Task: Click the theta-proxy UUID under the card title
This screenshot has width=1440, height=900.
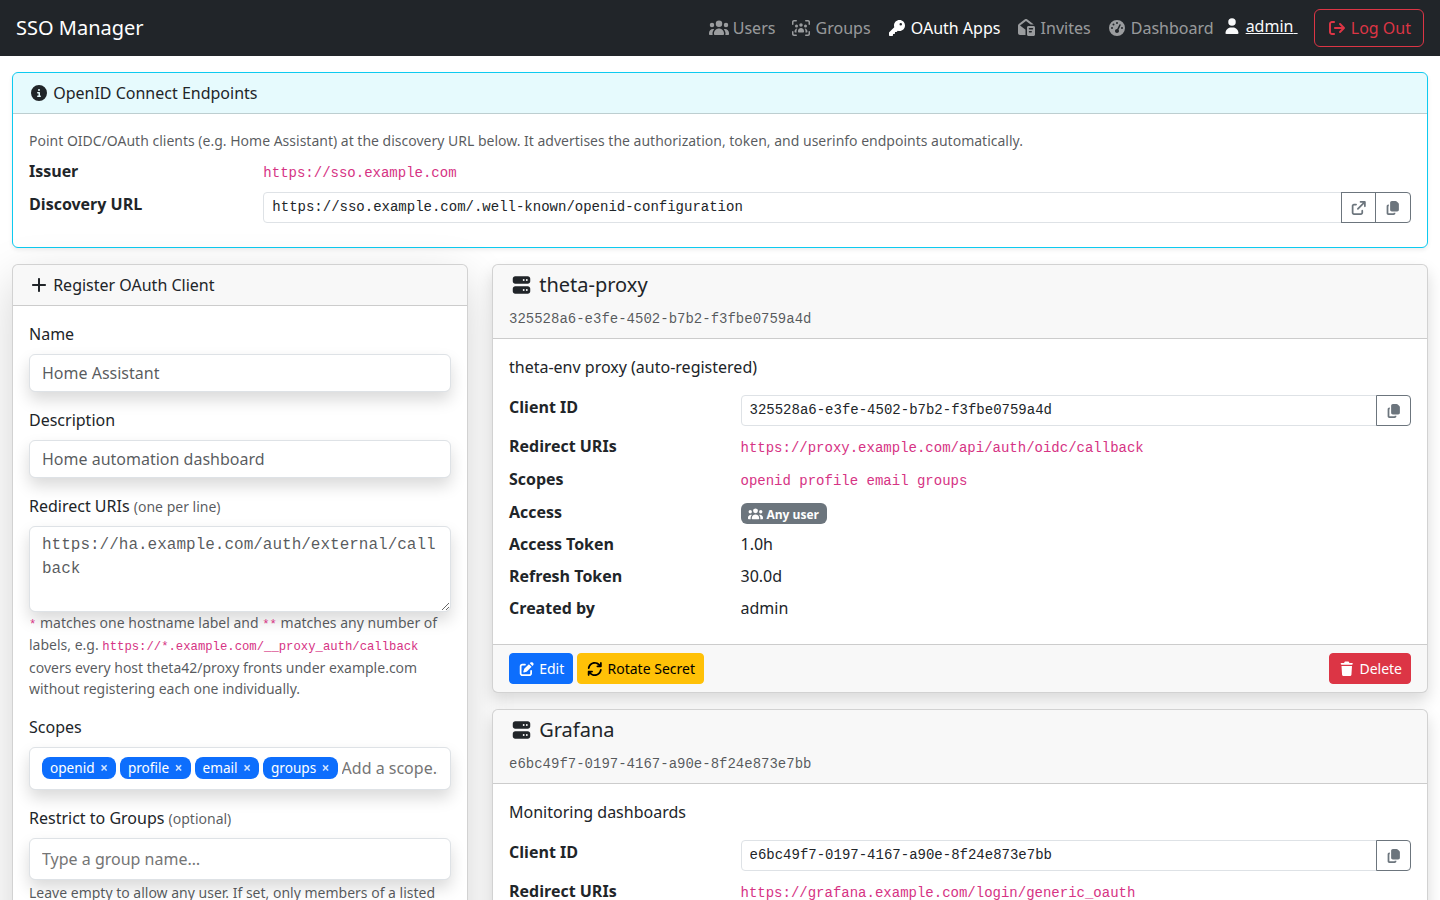Action: pyautogui.click(x=660, y=318)
